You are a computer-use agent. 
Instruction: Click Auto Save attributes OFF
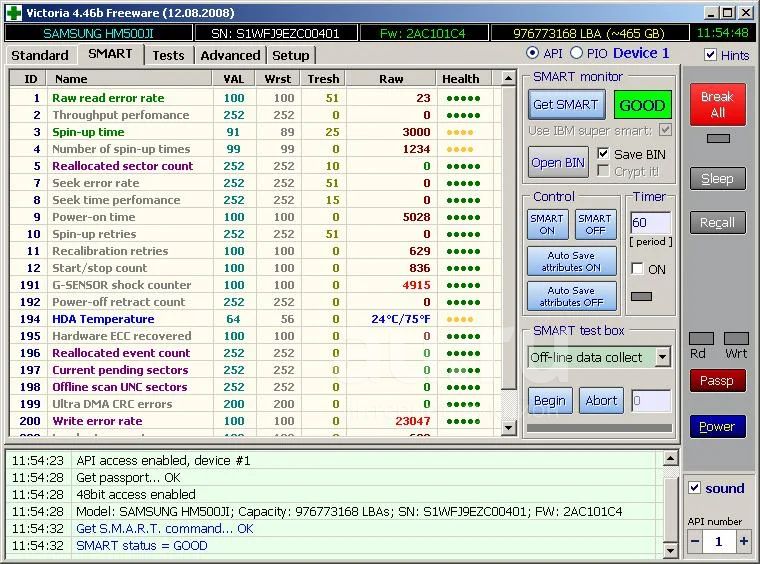coord(571,296)
